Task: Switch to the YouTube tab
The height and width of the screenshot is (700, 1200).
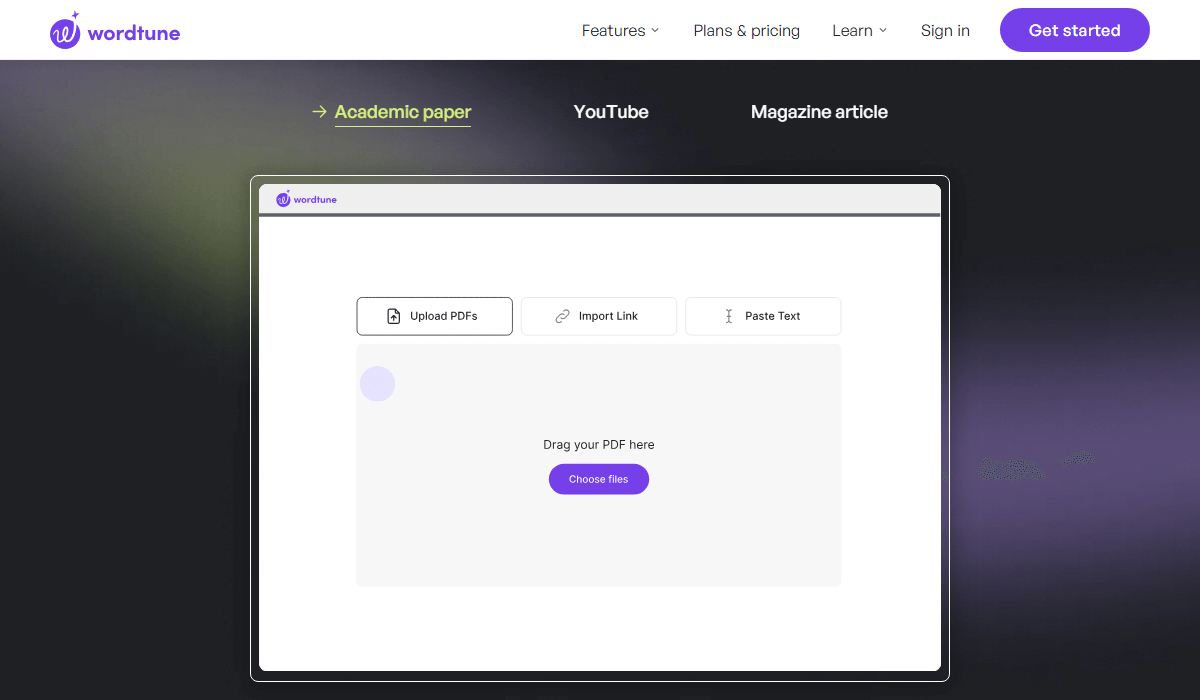Action: pos(611,112)
